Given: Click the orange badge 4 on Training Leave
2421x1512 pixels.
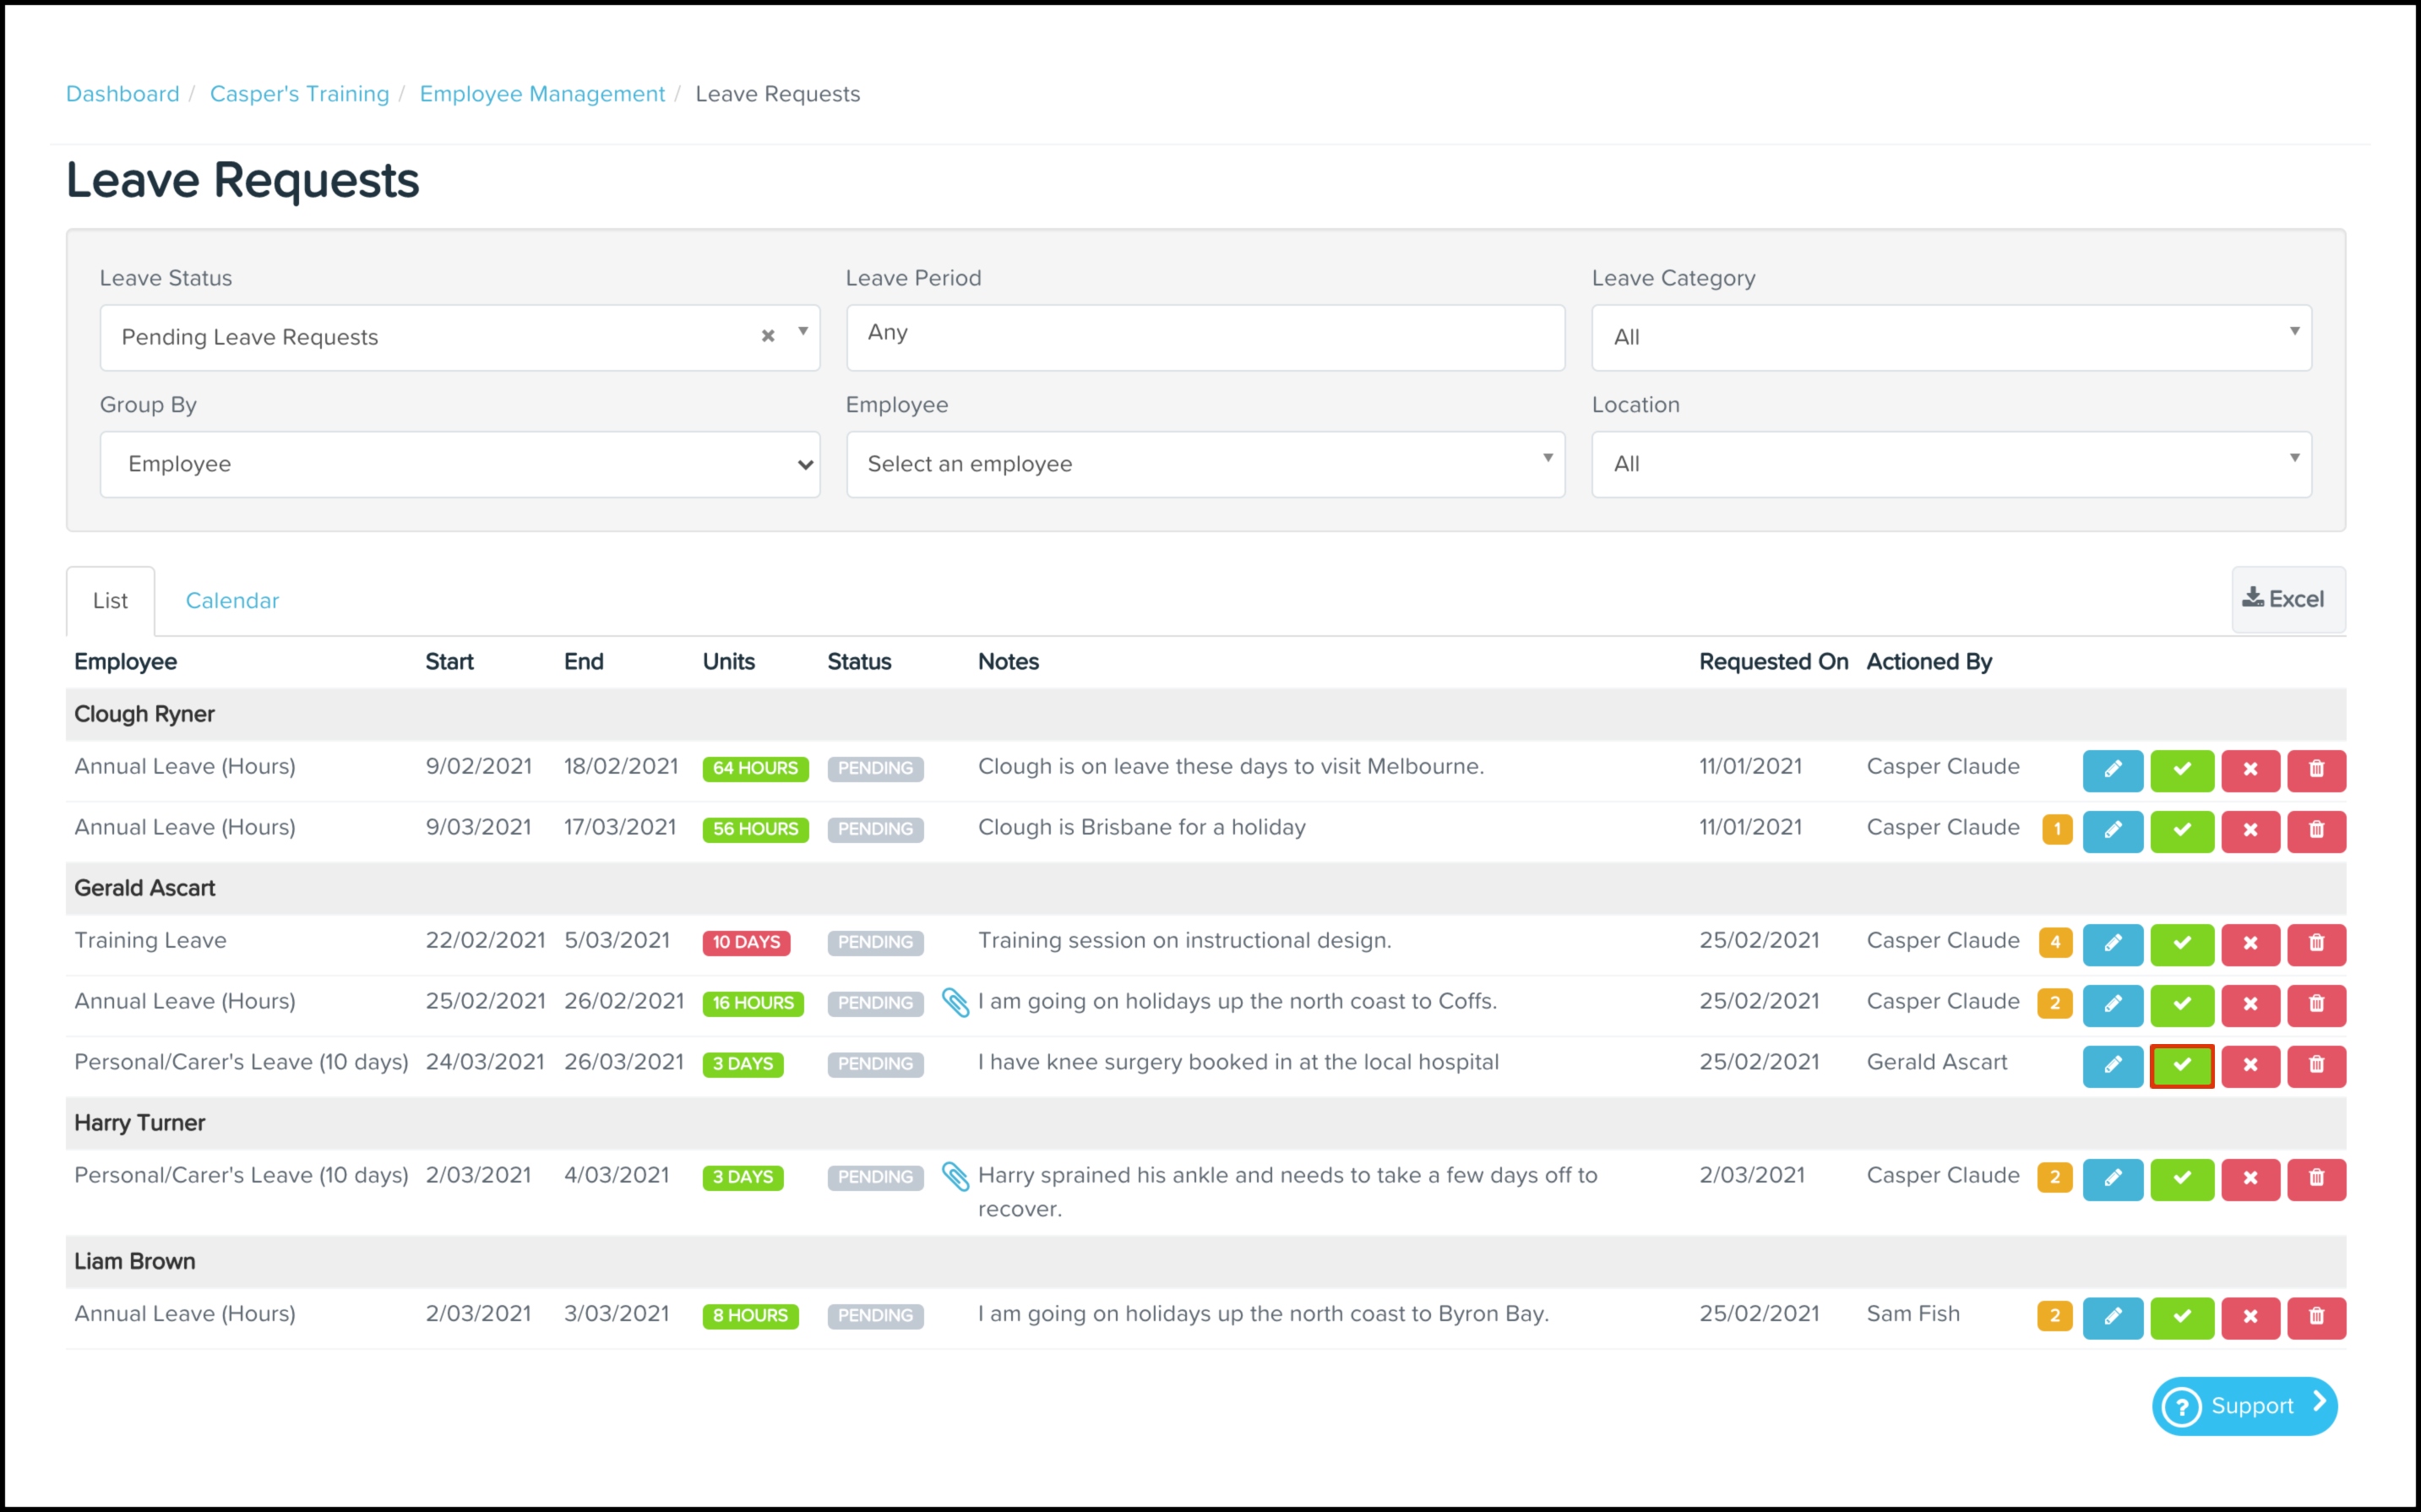Looking at the screenshot, I should (x=2055, y=942).
